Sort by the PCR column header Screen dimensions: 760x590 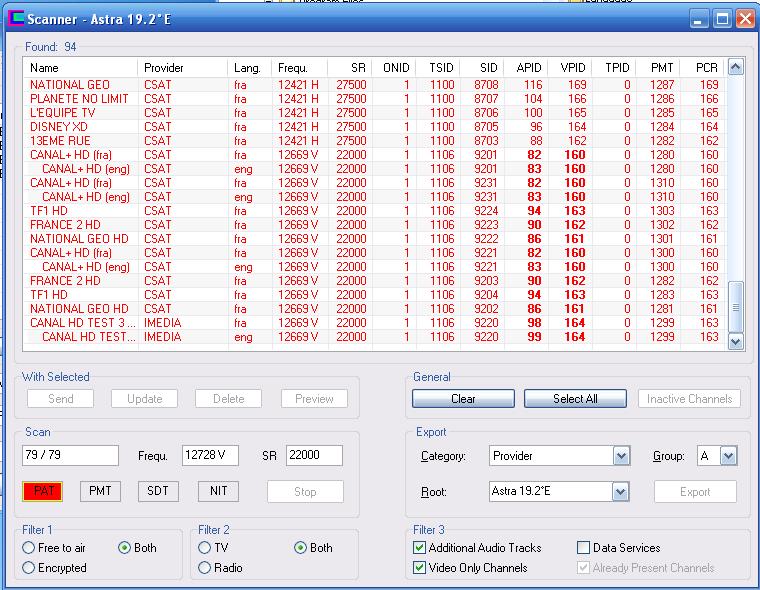702,68
